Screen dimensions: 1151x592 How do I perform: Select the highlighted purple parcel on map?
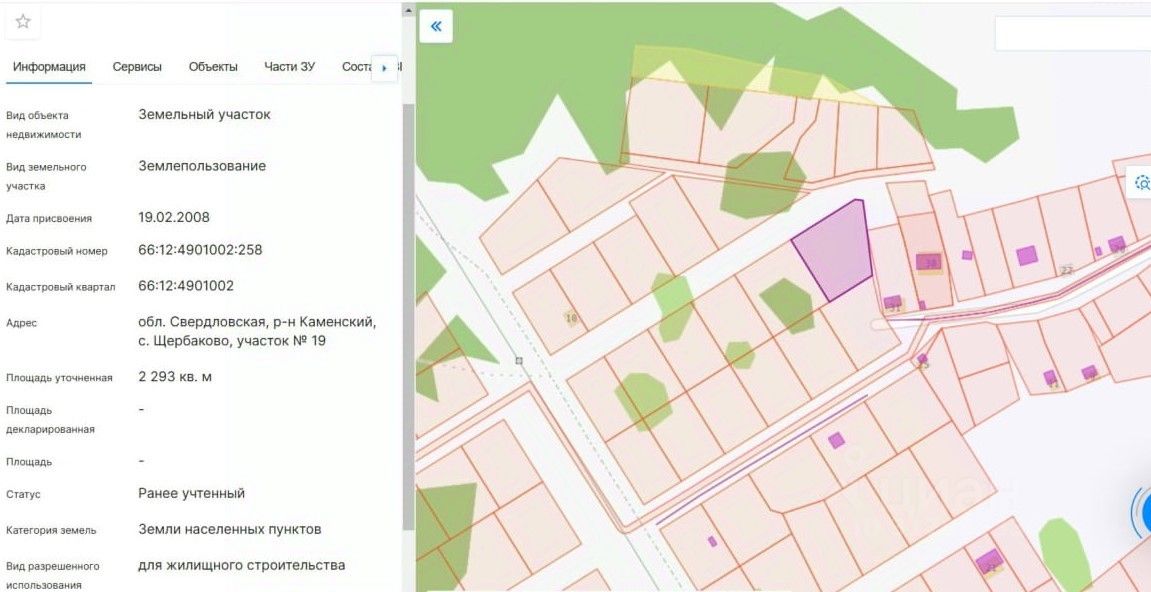(835, 250)
